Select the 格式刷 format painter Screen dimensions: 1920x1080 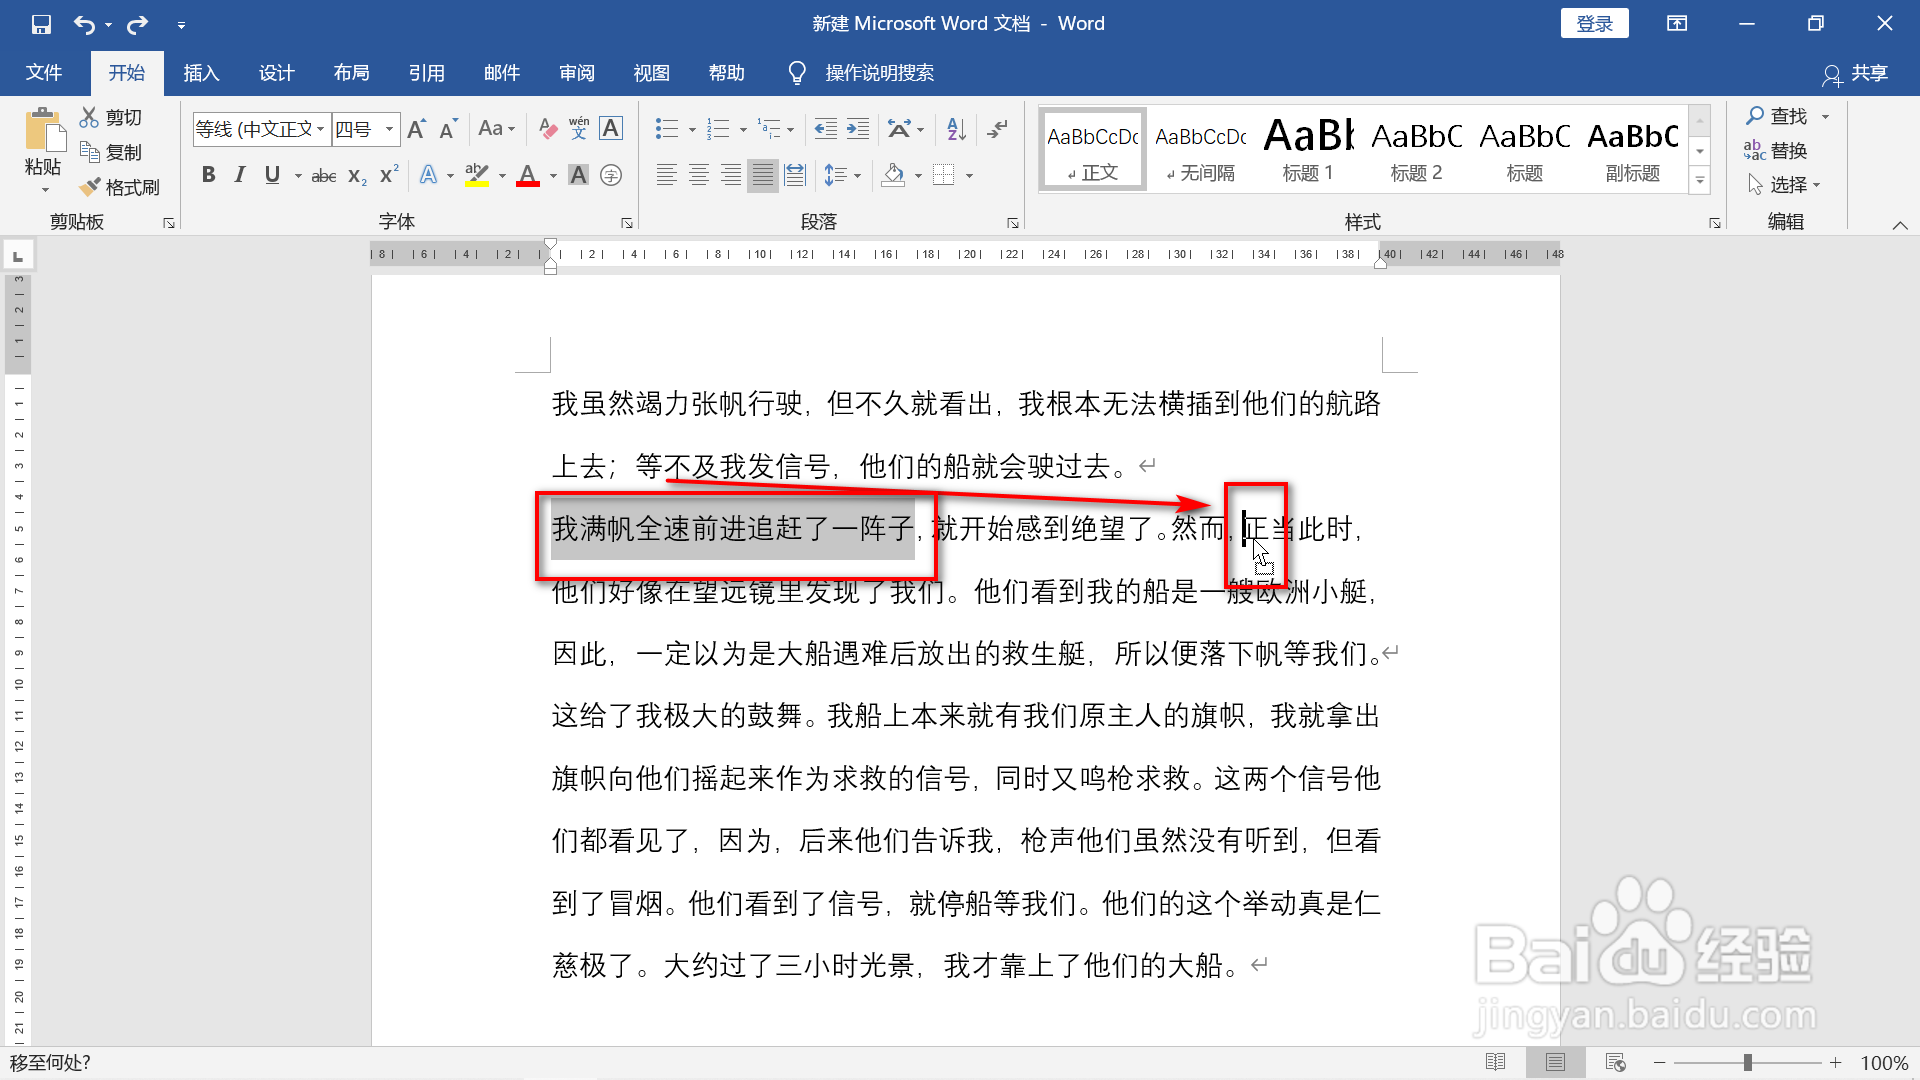click(120, 187)
